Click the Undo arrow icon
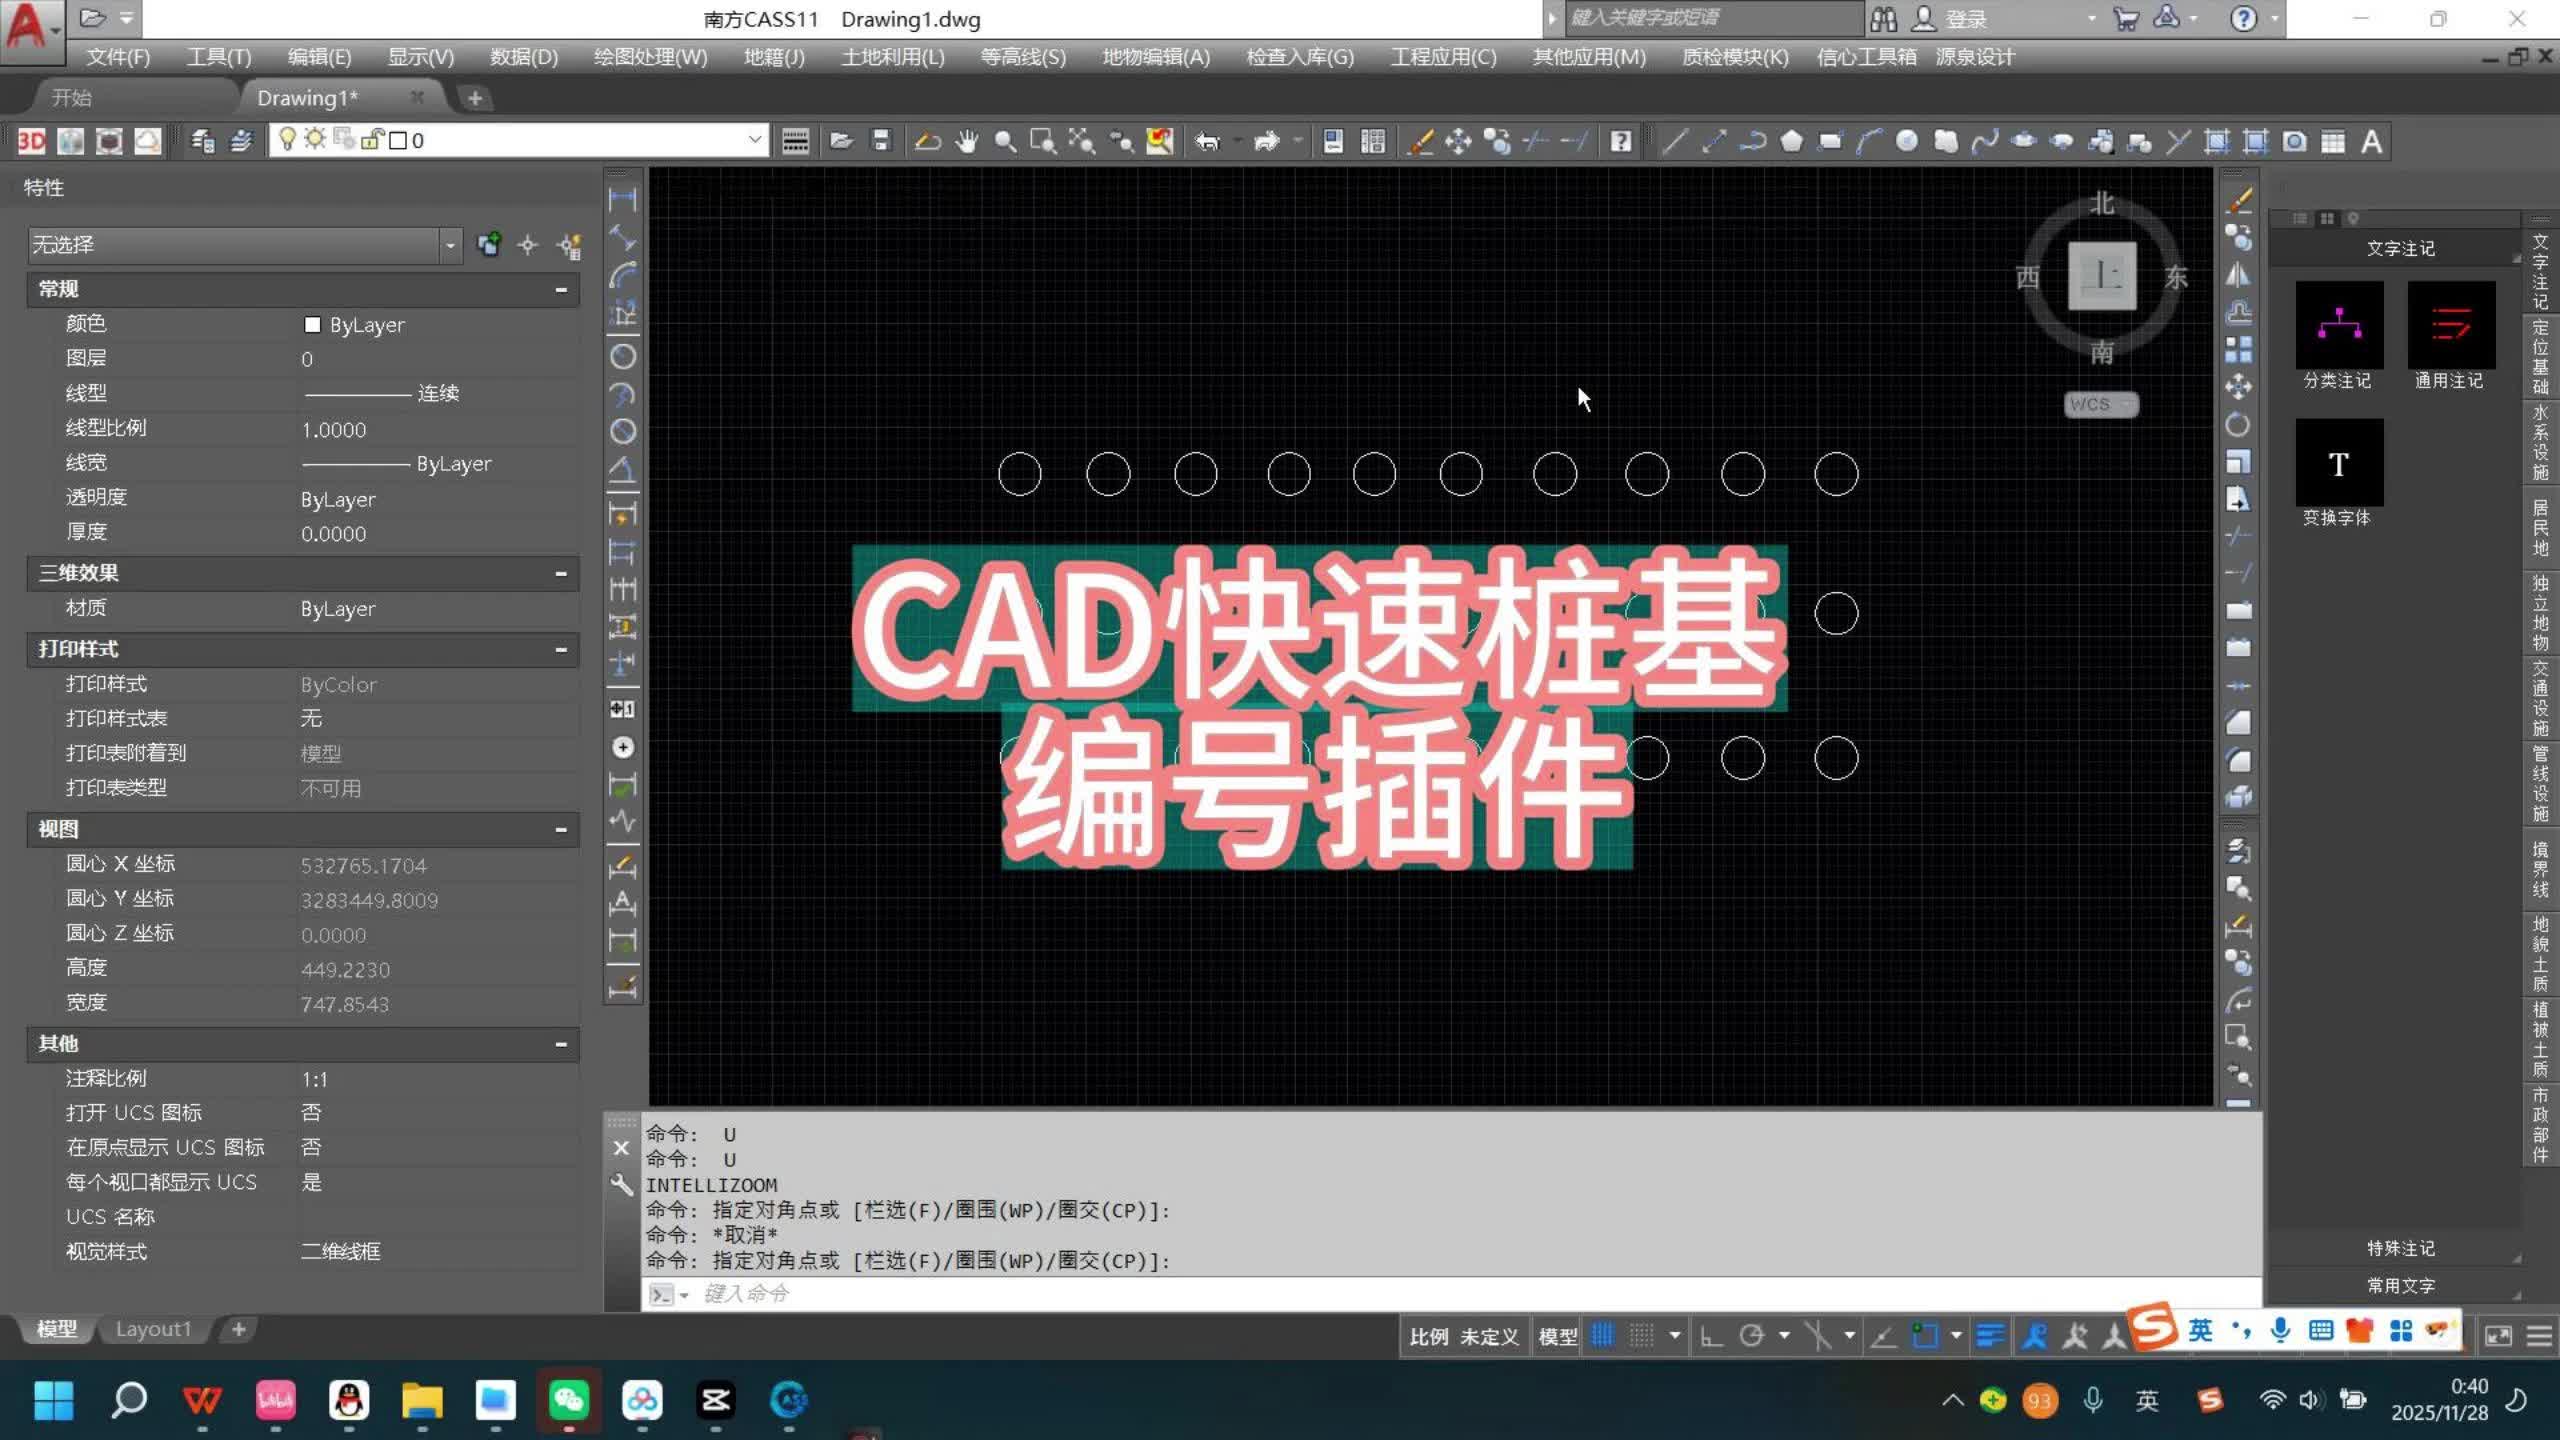 coord(1209,141)
